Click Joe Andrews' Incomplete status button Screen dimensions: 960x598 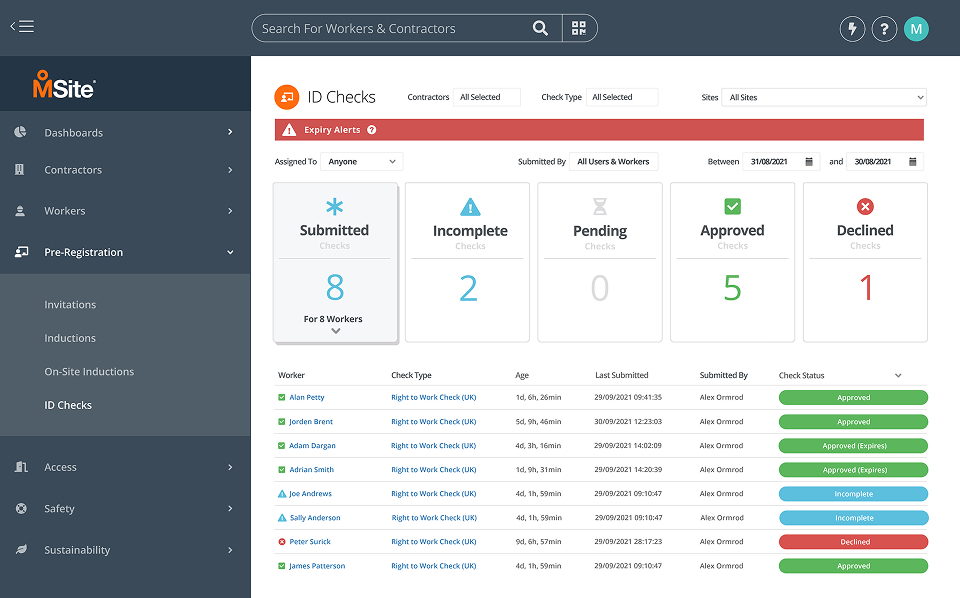(x=853, y=494)
